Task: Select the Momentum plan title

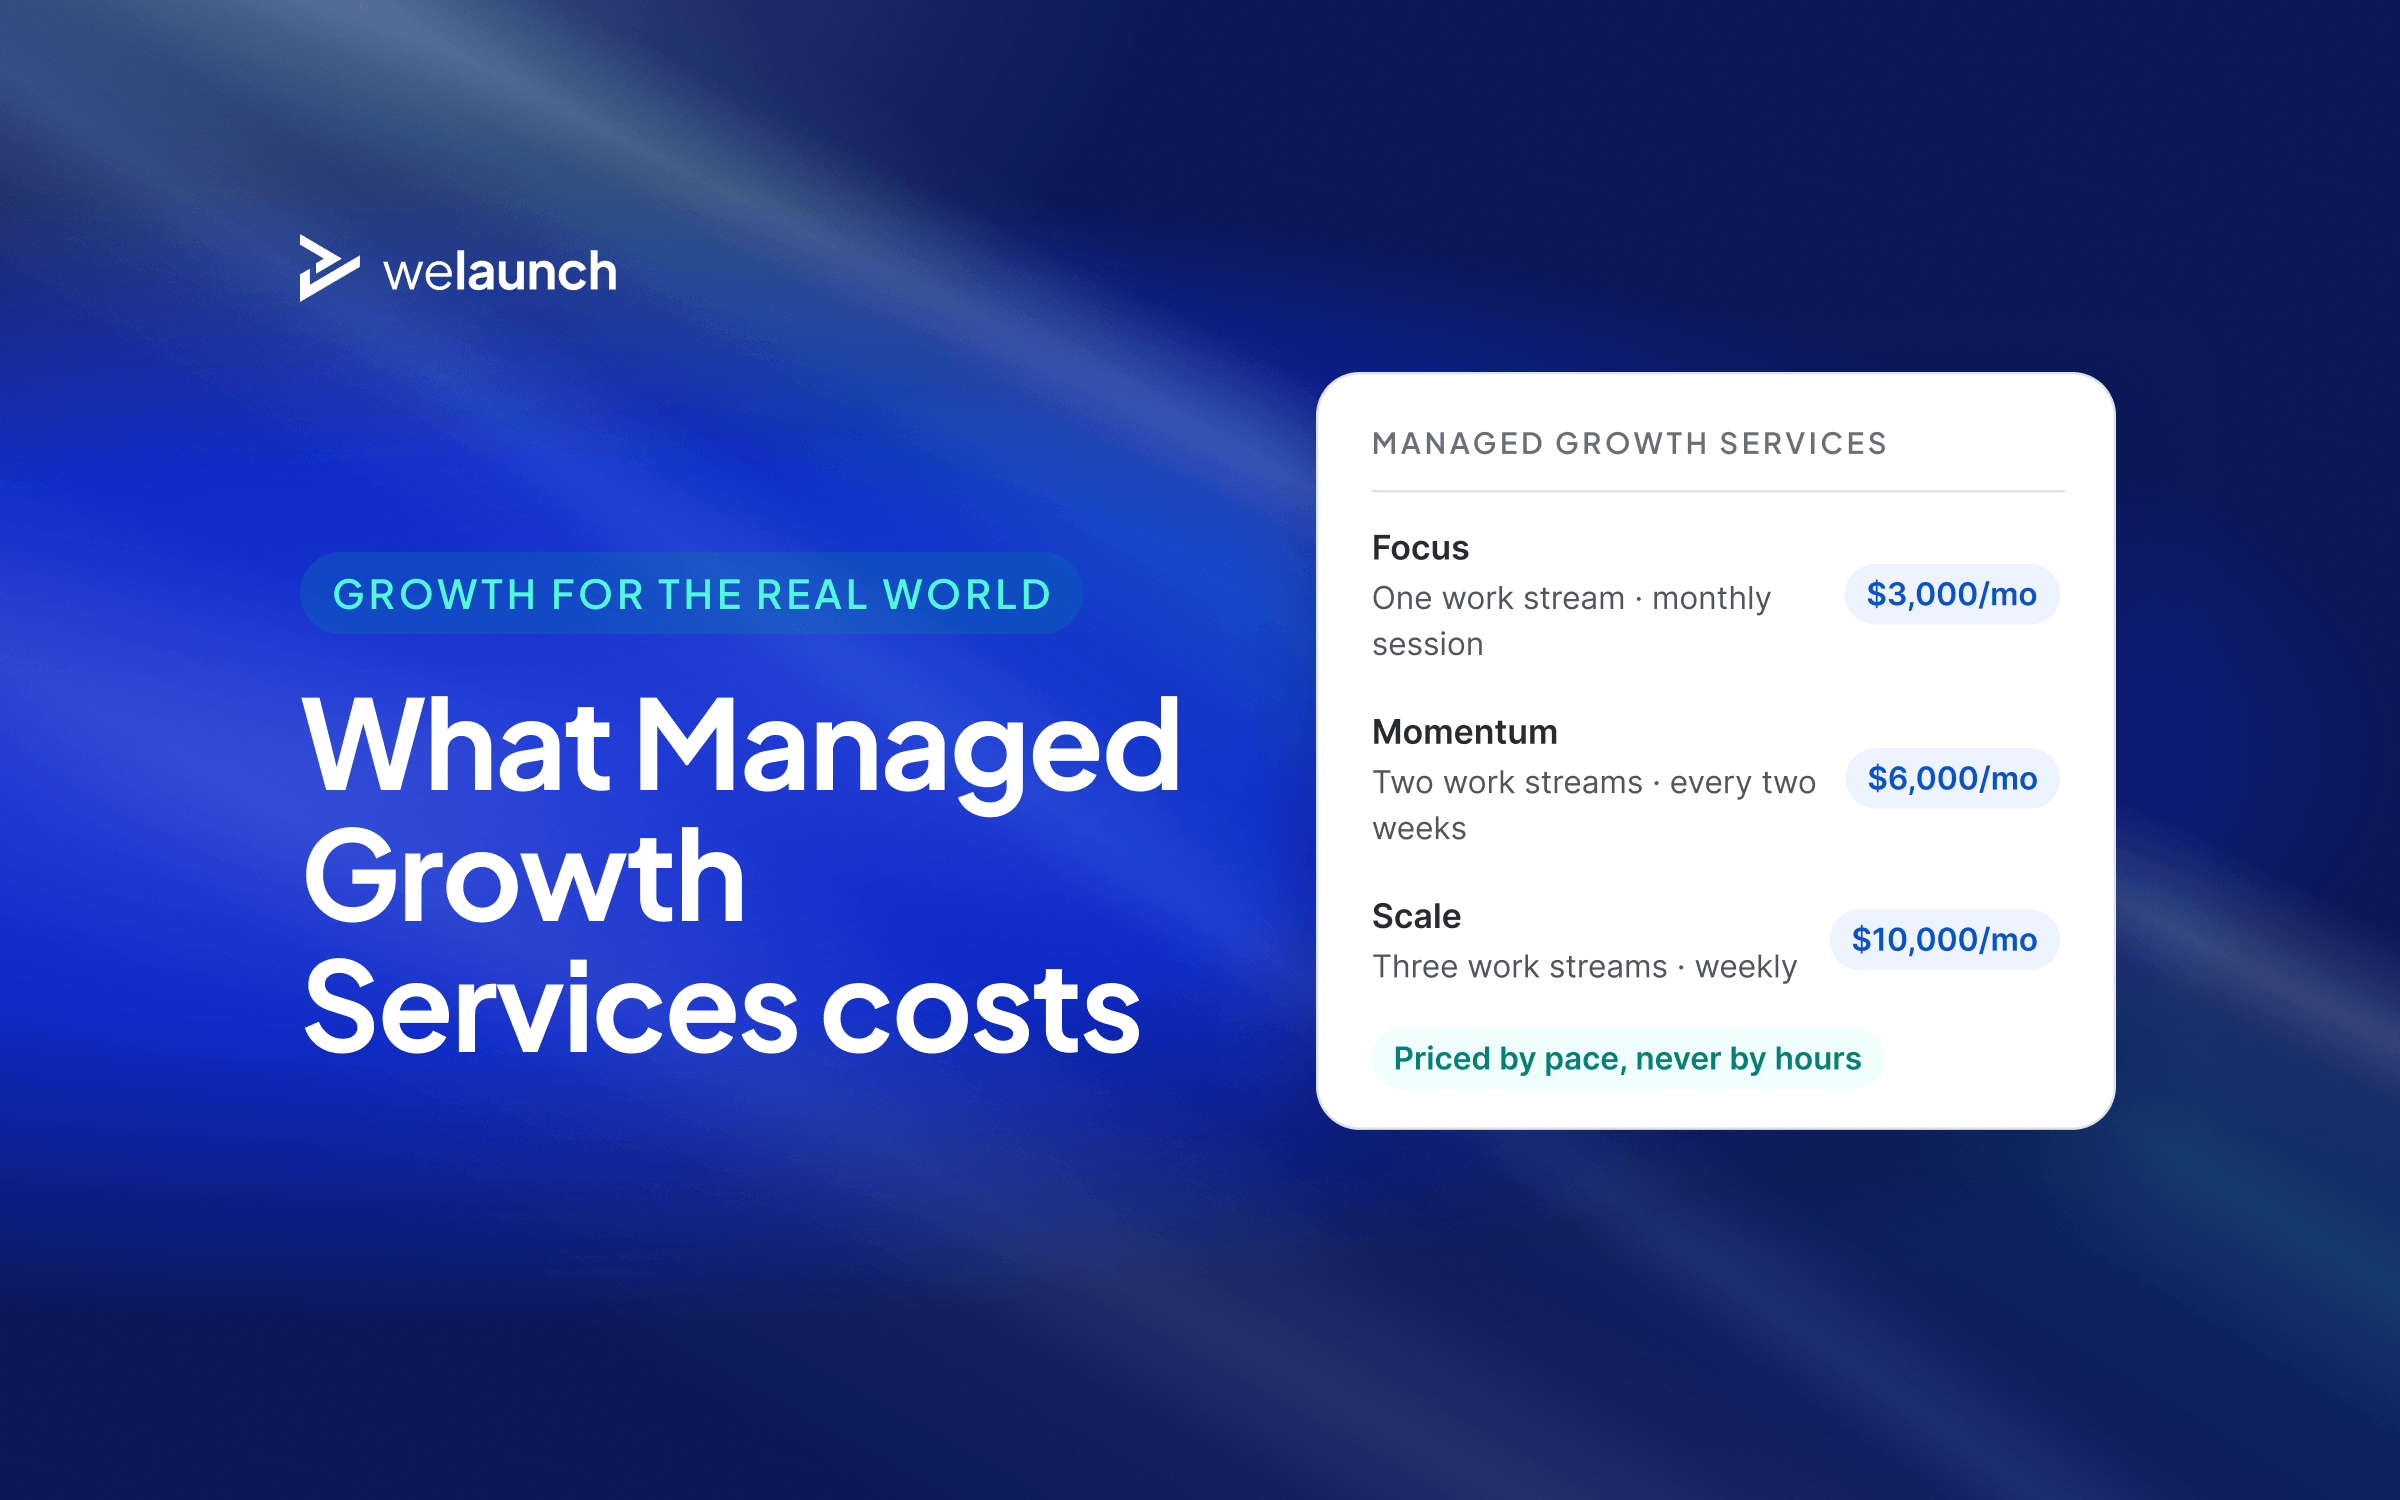Action: [x=1464, y=732]
